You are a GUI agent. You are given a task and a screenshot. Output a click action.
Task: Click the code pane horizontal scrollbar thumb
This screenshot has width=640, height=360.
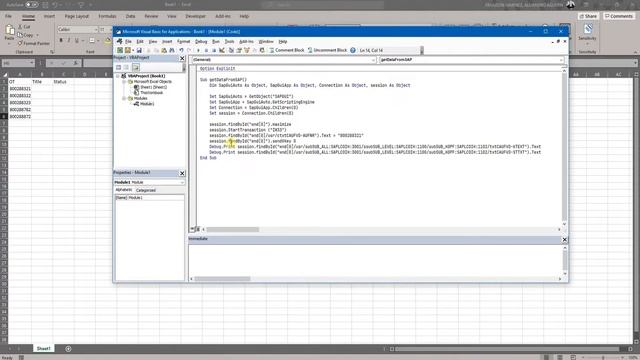coord(233,229)
